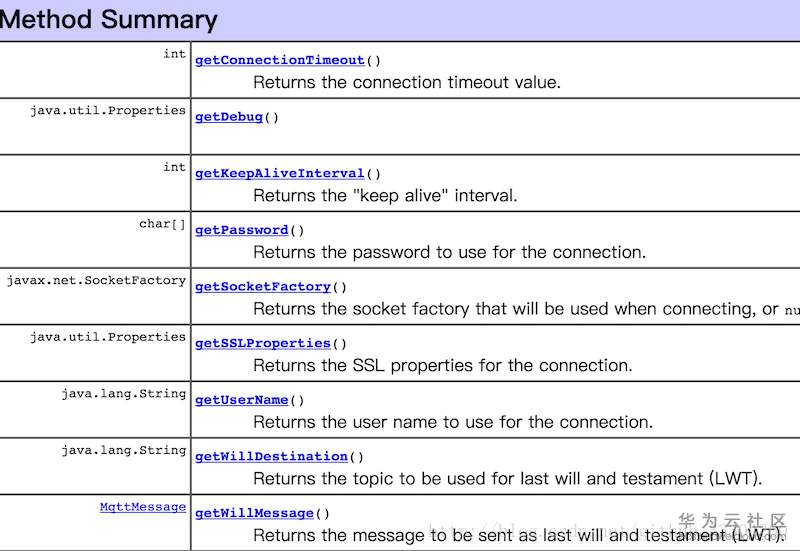The height and width of the screenshot is (551, 800).
Task: Click the user name description text
Action: pyautogui.click(x=452, y=422)
